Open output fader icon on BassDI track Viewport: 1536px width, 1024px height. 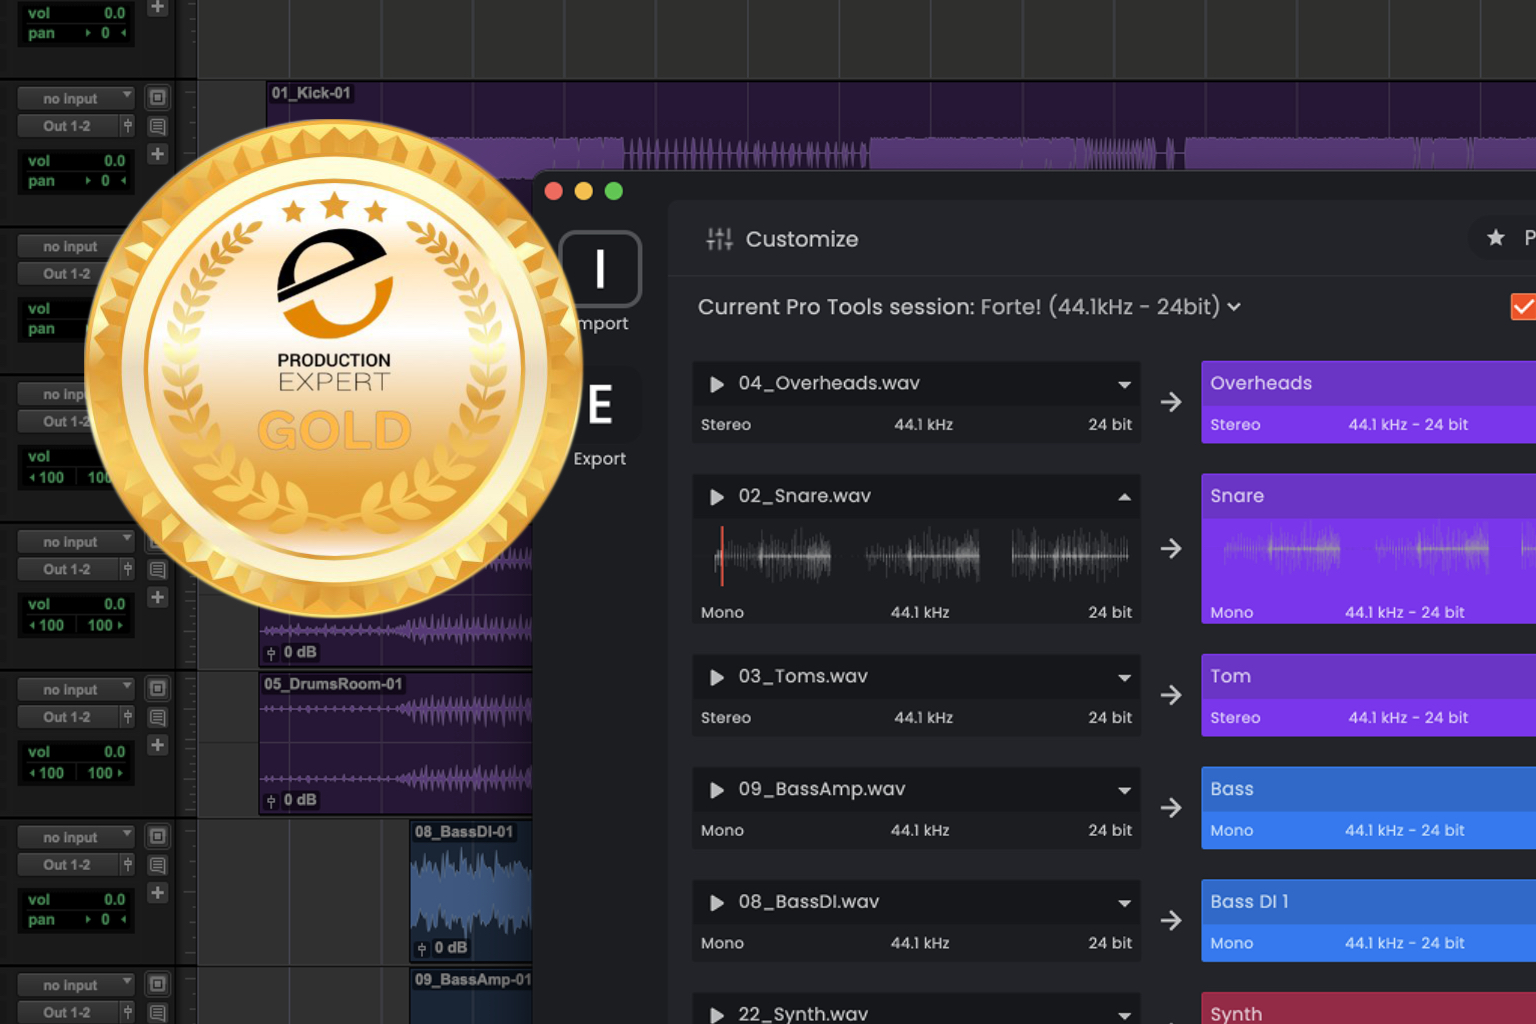(x=127, y=865)
